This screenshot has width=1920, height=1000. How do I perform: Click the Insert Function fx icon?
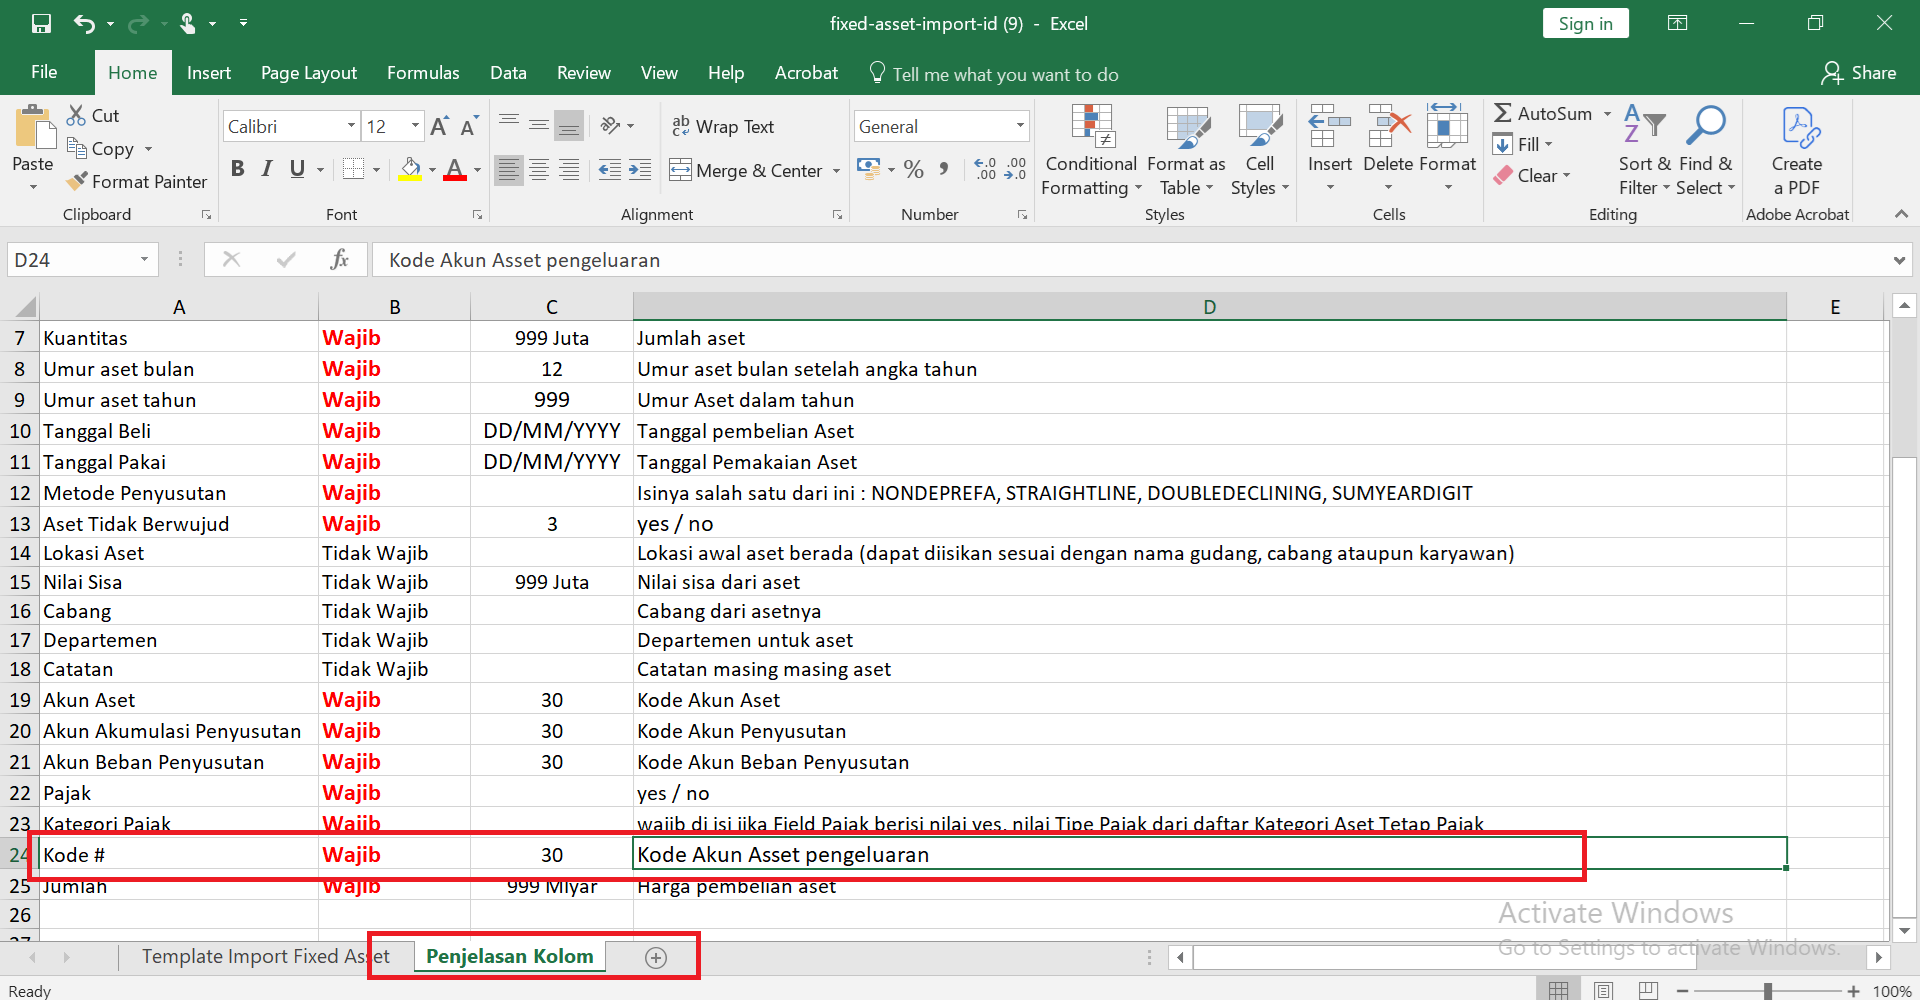pos(339,260)
